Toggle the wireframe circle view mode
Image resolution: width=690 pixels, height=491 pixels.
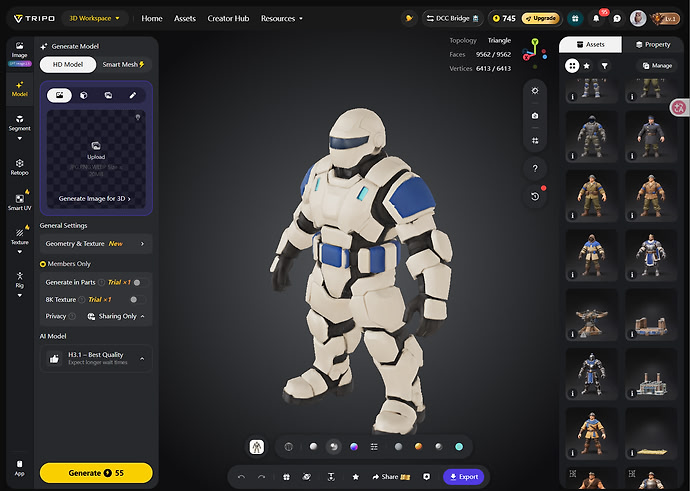pos(289,447)
